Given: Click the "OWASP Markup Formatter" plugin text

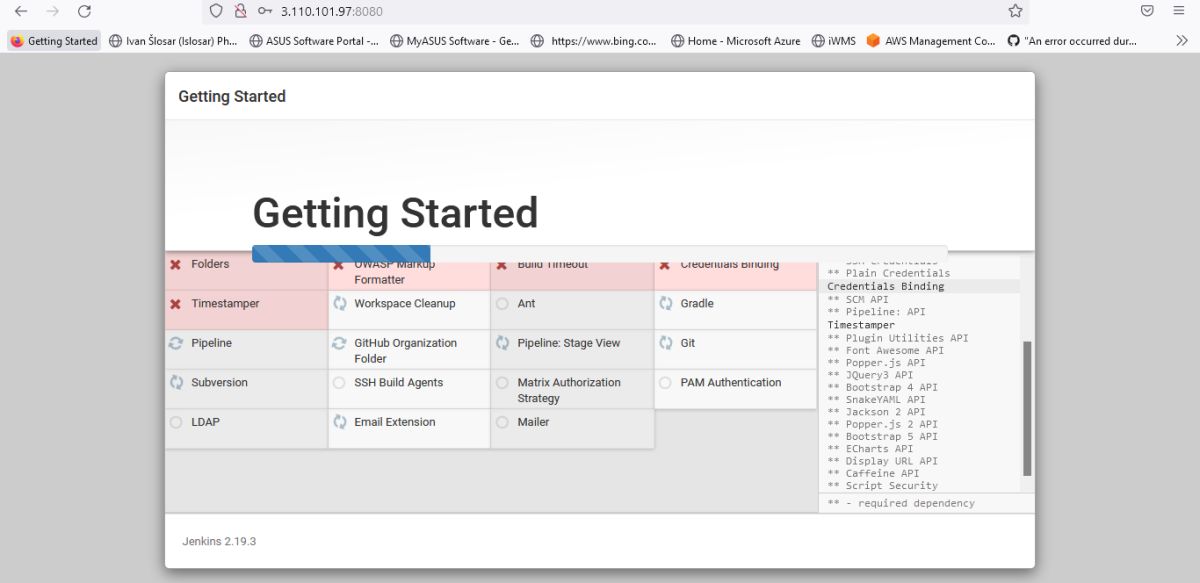Looking at the screenshot, I should [x=394, y=272].
